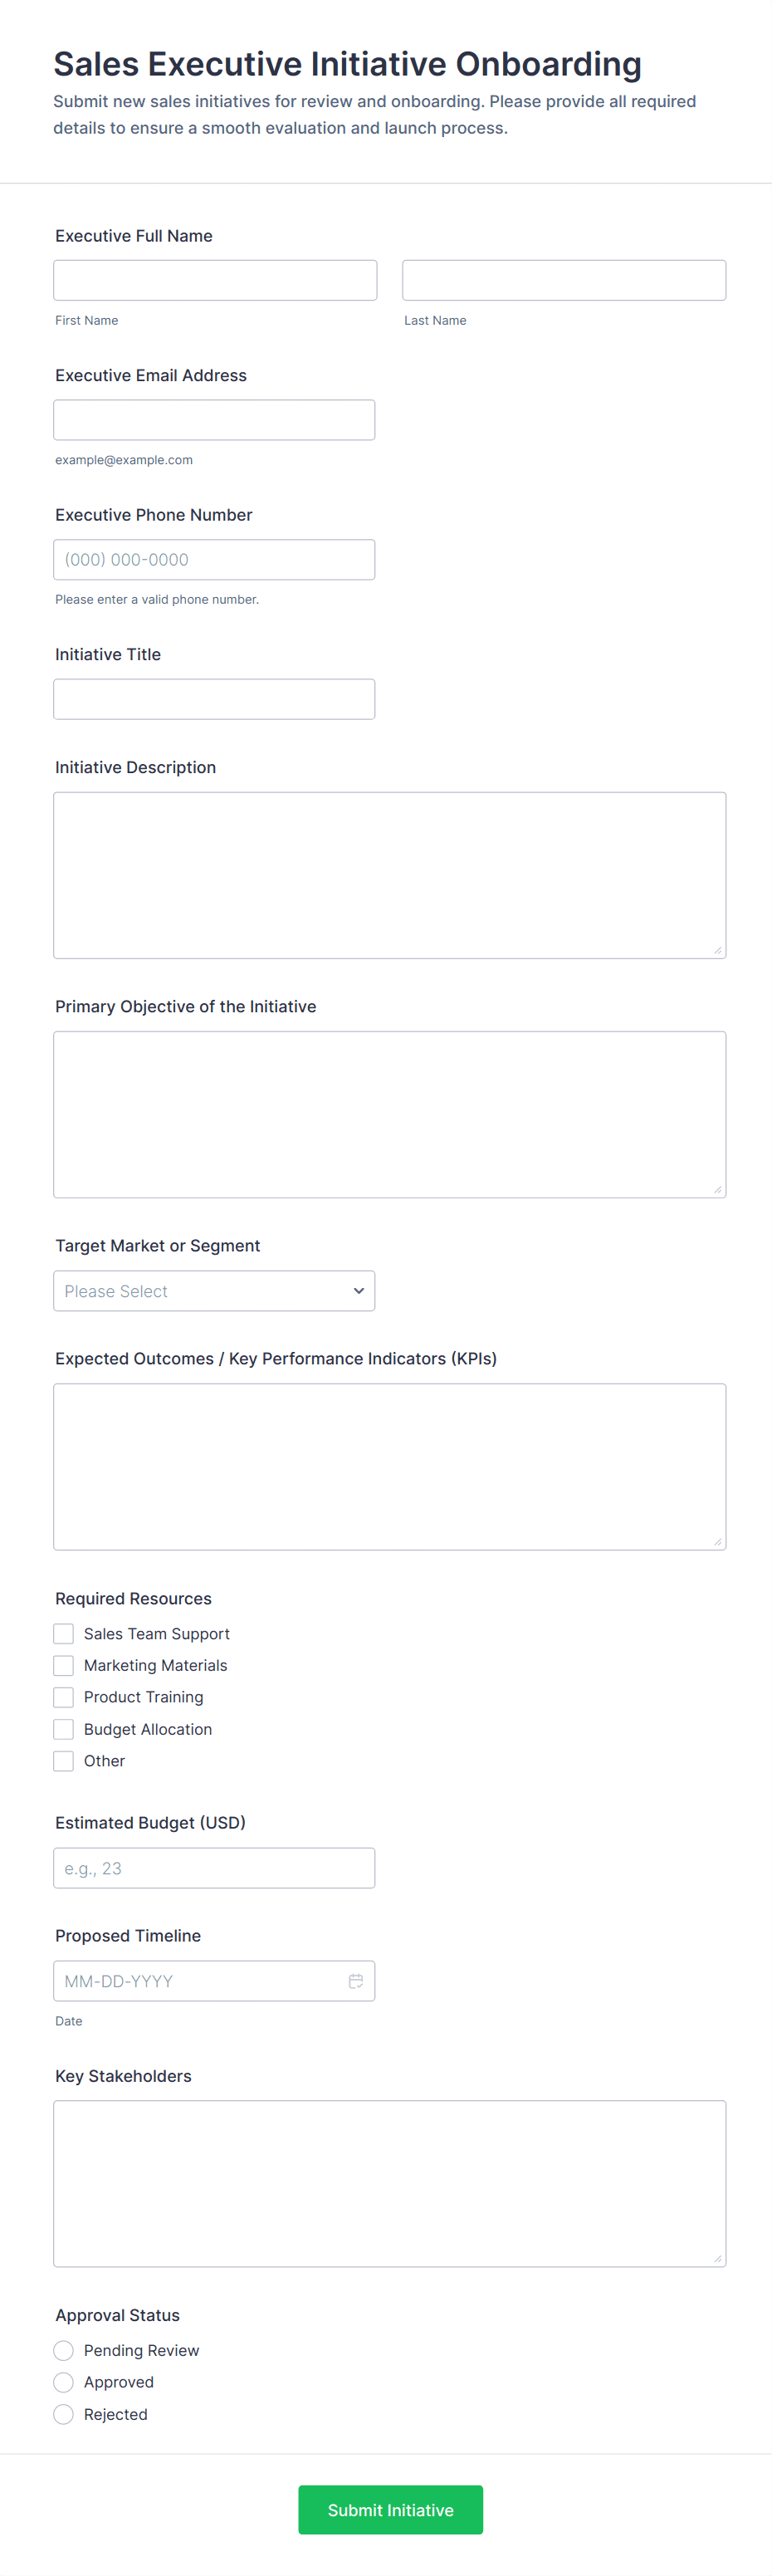Image resolution: width=772 pixels, height=2576 pixels.
Task: Check the Sales Team Support checkbox
Action: [x=64, y=1633]
